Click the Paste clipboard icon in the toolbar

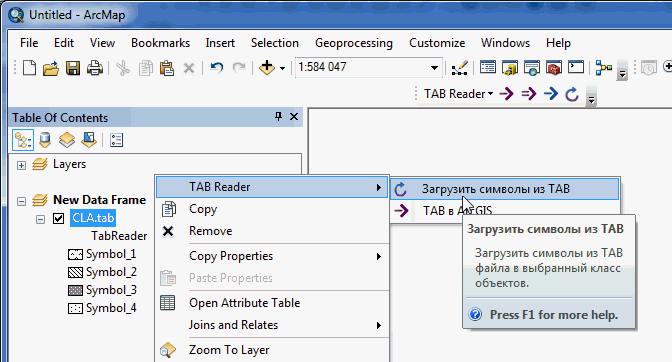pyautogui.click(x=167, y=68)
